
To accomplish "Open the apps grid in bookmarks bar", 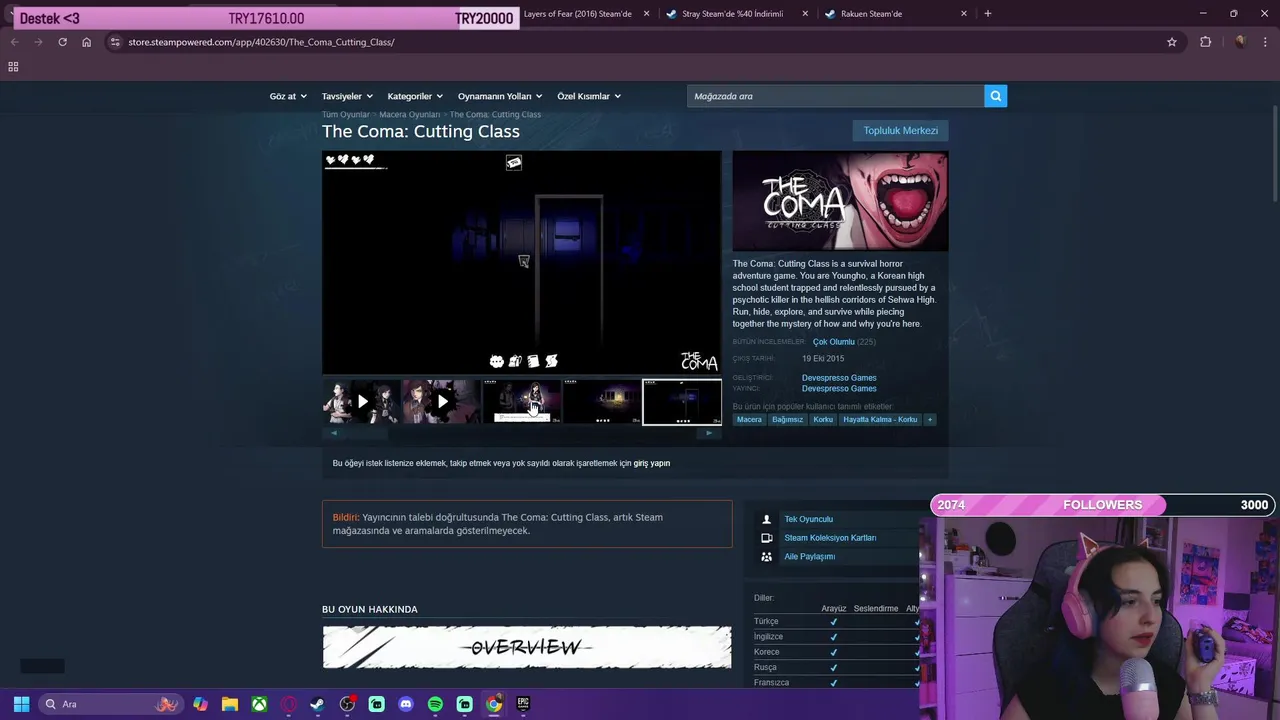I will 13,67.
